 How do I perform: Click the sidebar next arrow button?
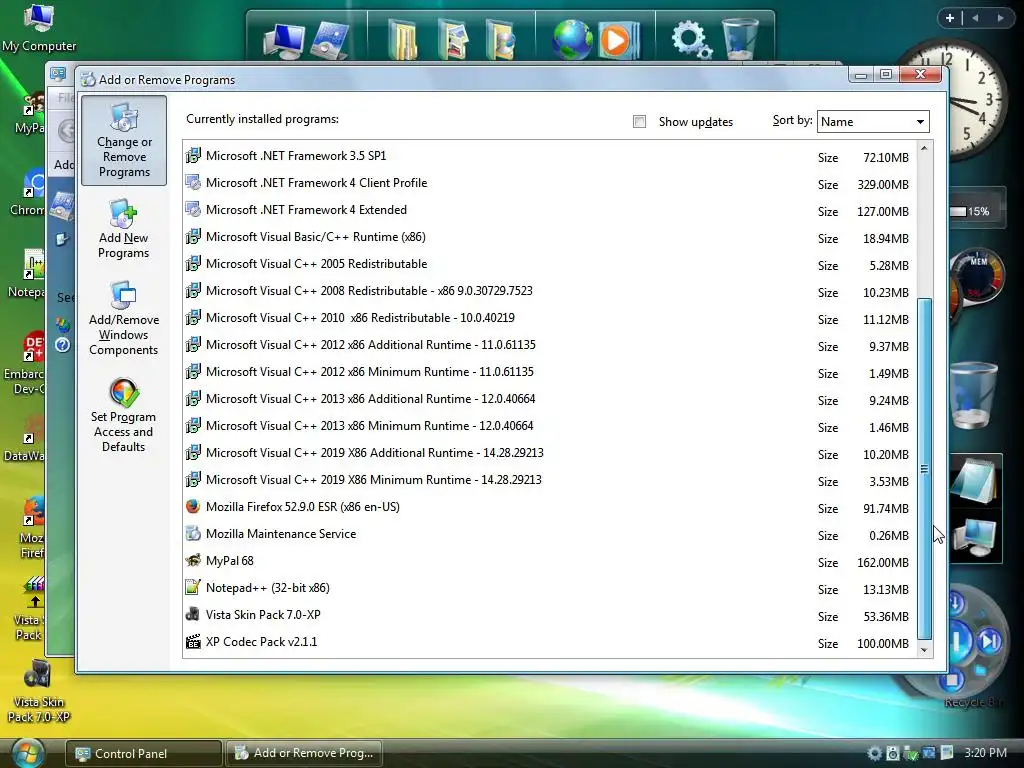pyautogui.click(x=1000, y=18)
